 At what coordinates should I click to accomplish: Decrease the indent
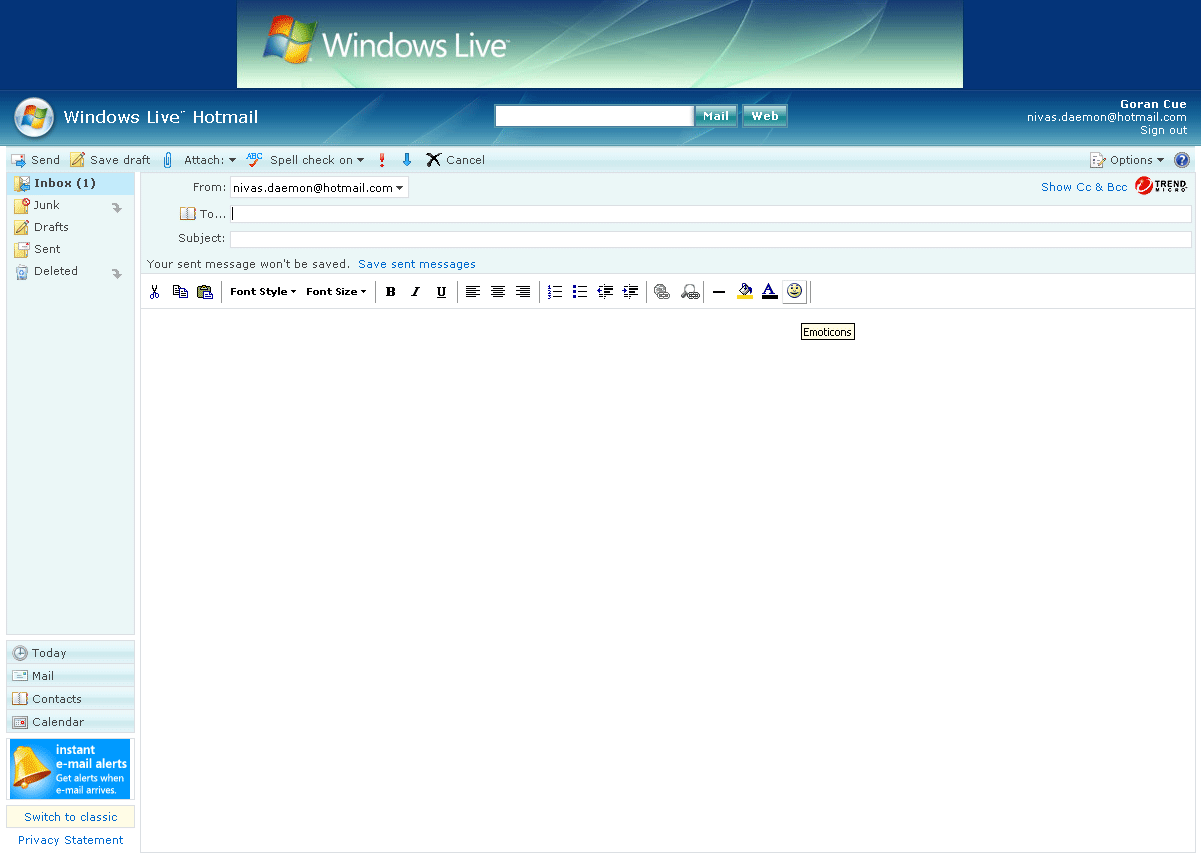point(605,292)
